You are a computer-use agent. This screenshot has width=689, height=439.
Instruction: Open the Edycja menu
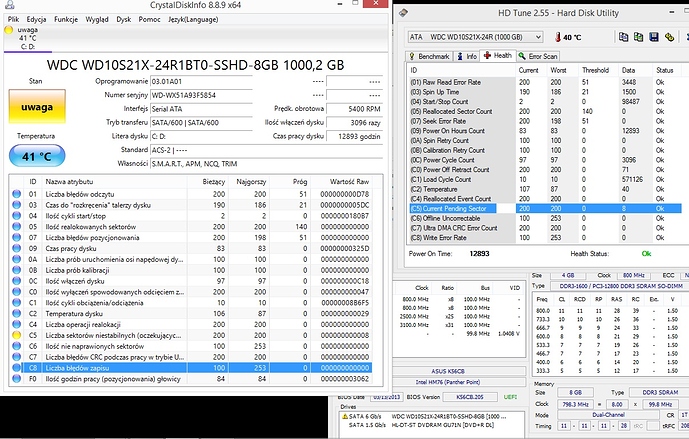(x=36, y=19)
